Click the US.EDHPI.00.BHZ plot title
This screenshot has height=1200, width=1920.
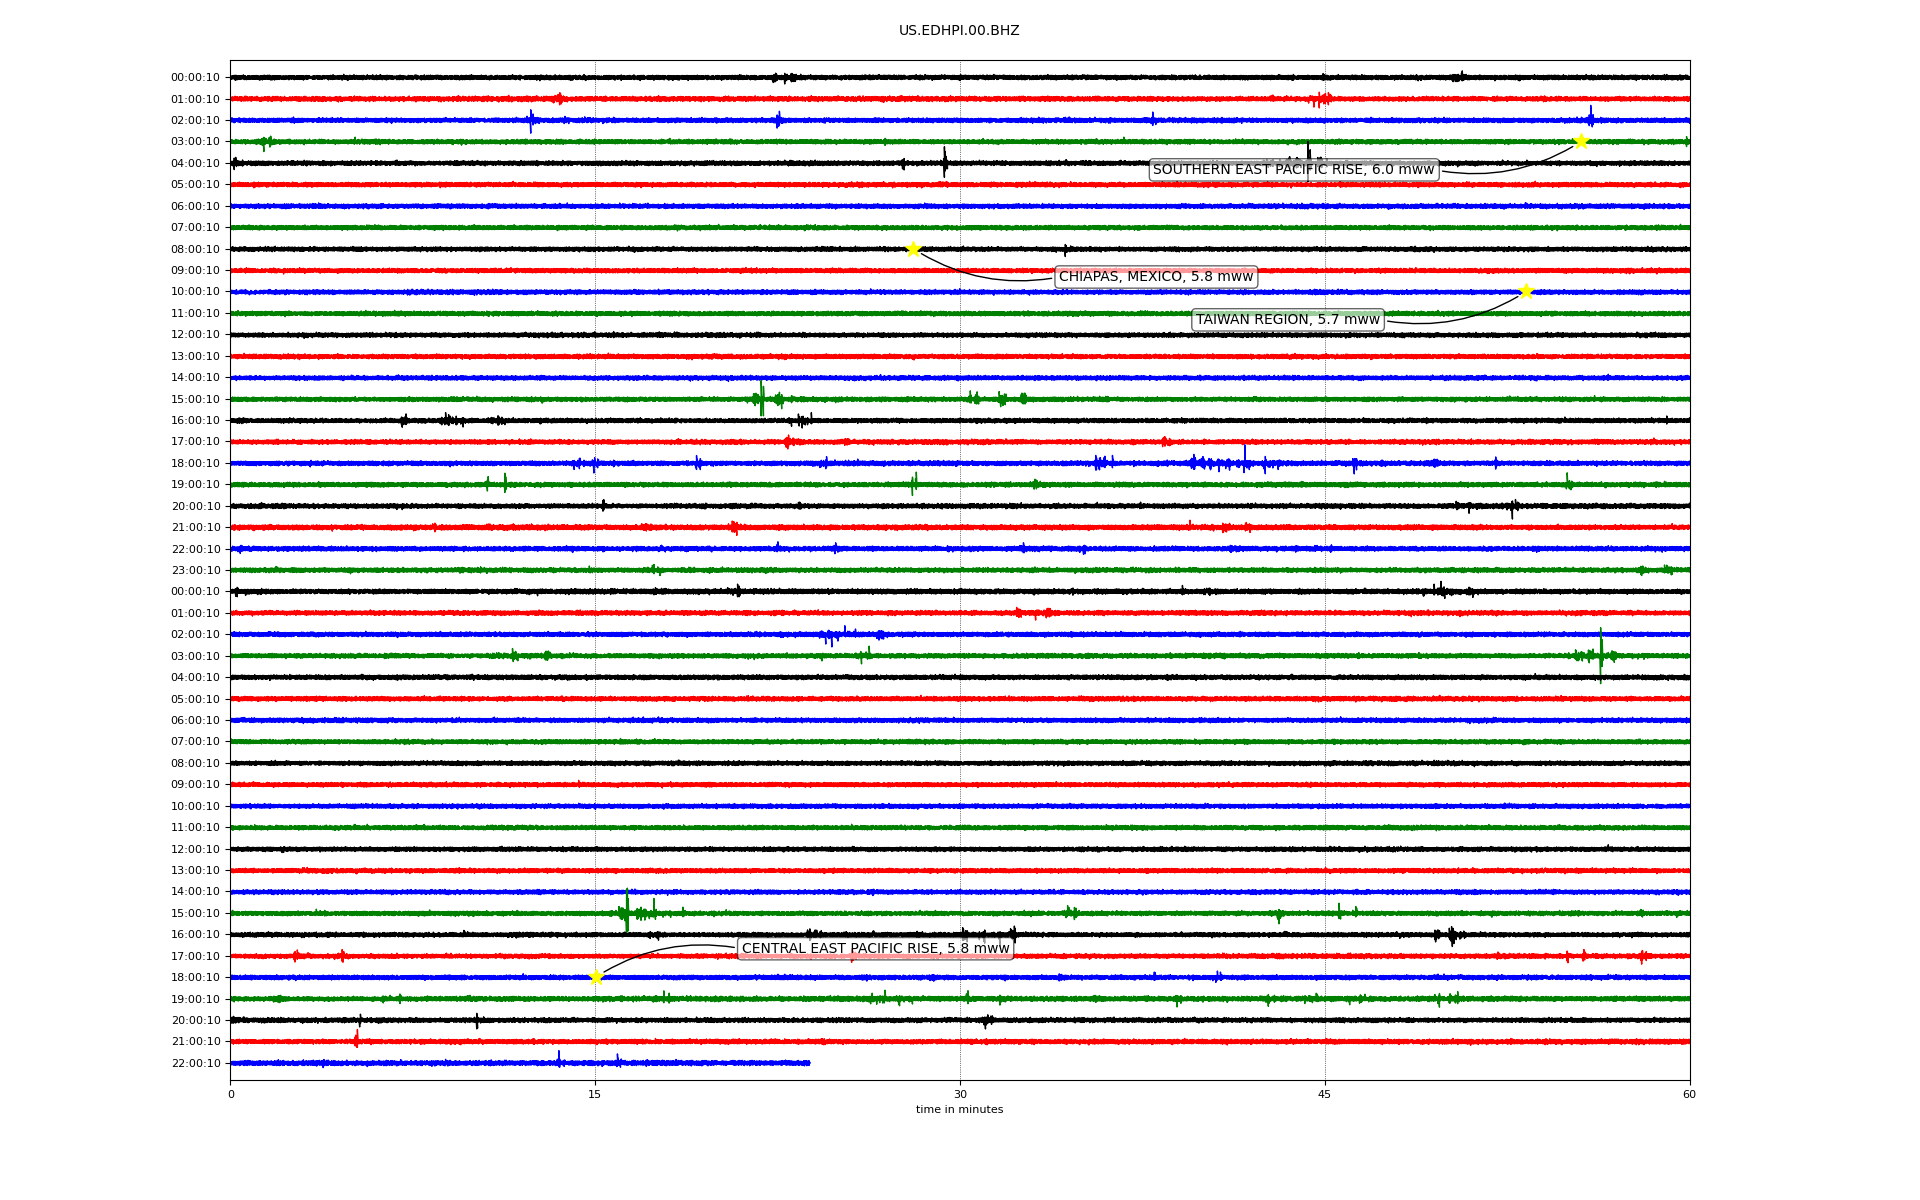click(959, 31)
